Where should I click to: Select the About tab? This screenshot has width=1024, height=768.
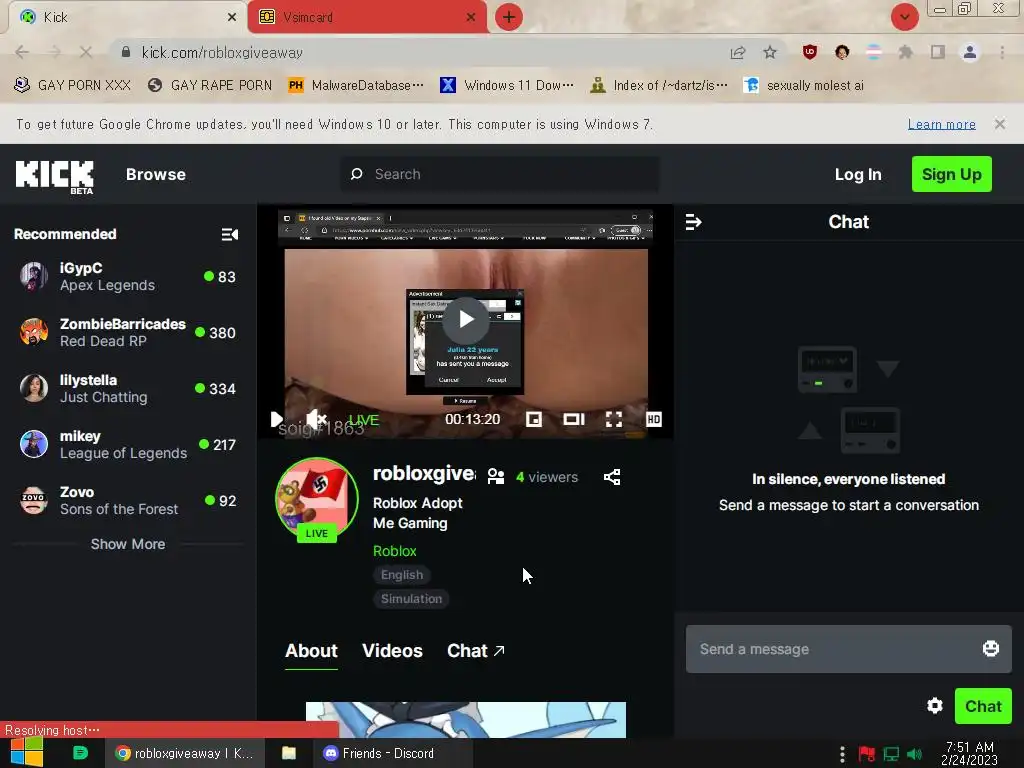(312, 650)
